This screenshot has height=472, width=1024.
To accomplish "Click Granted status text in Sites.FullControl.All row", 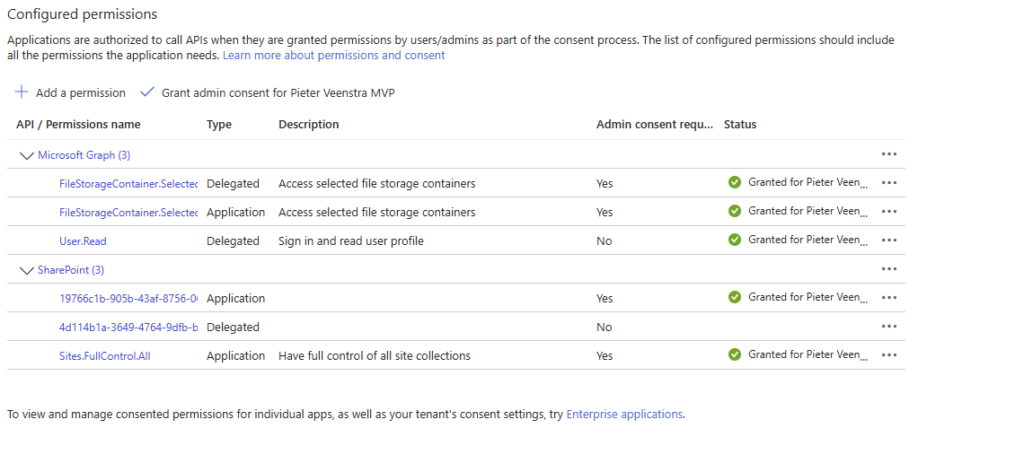I will [808, 355].
